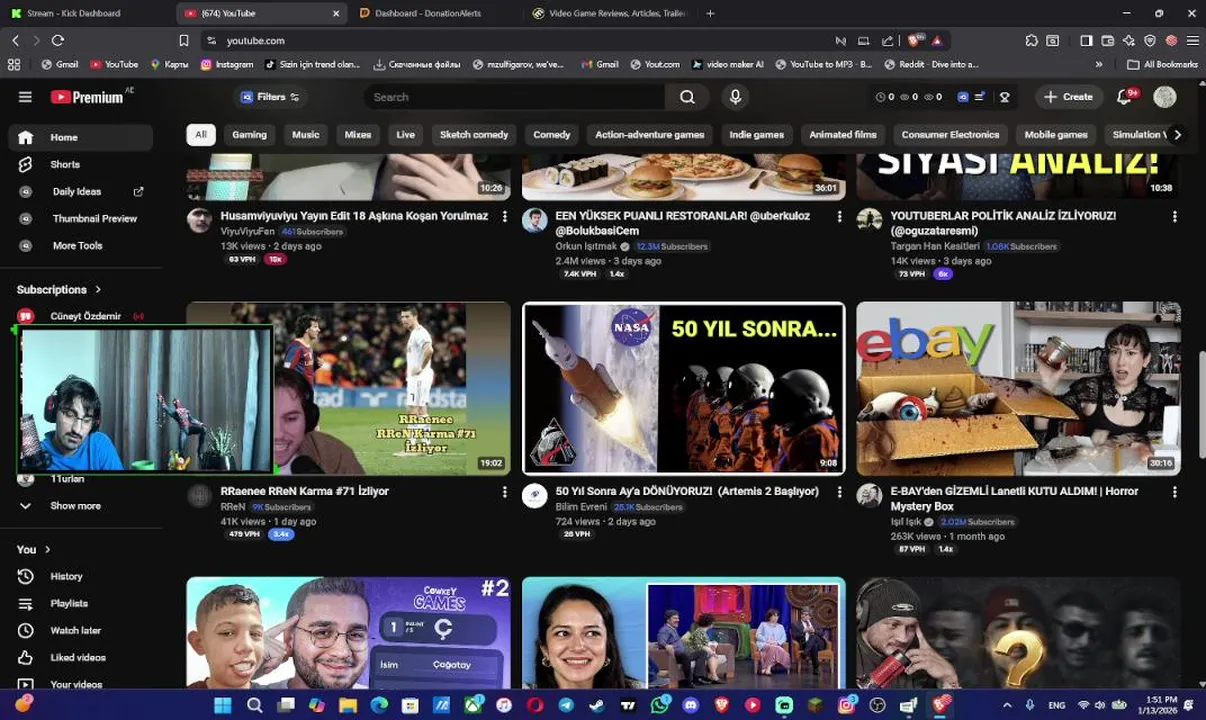Bookmark this page icon
The width and height of the screenshot is (1206, 720).
click(183, 41)
